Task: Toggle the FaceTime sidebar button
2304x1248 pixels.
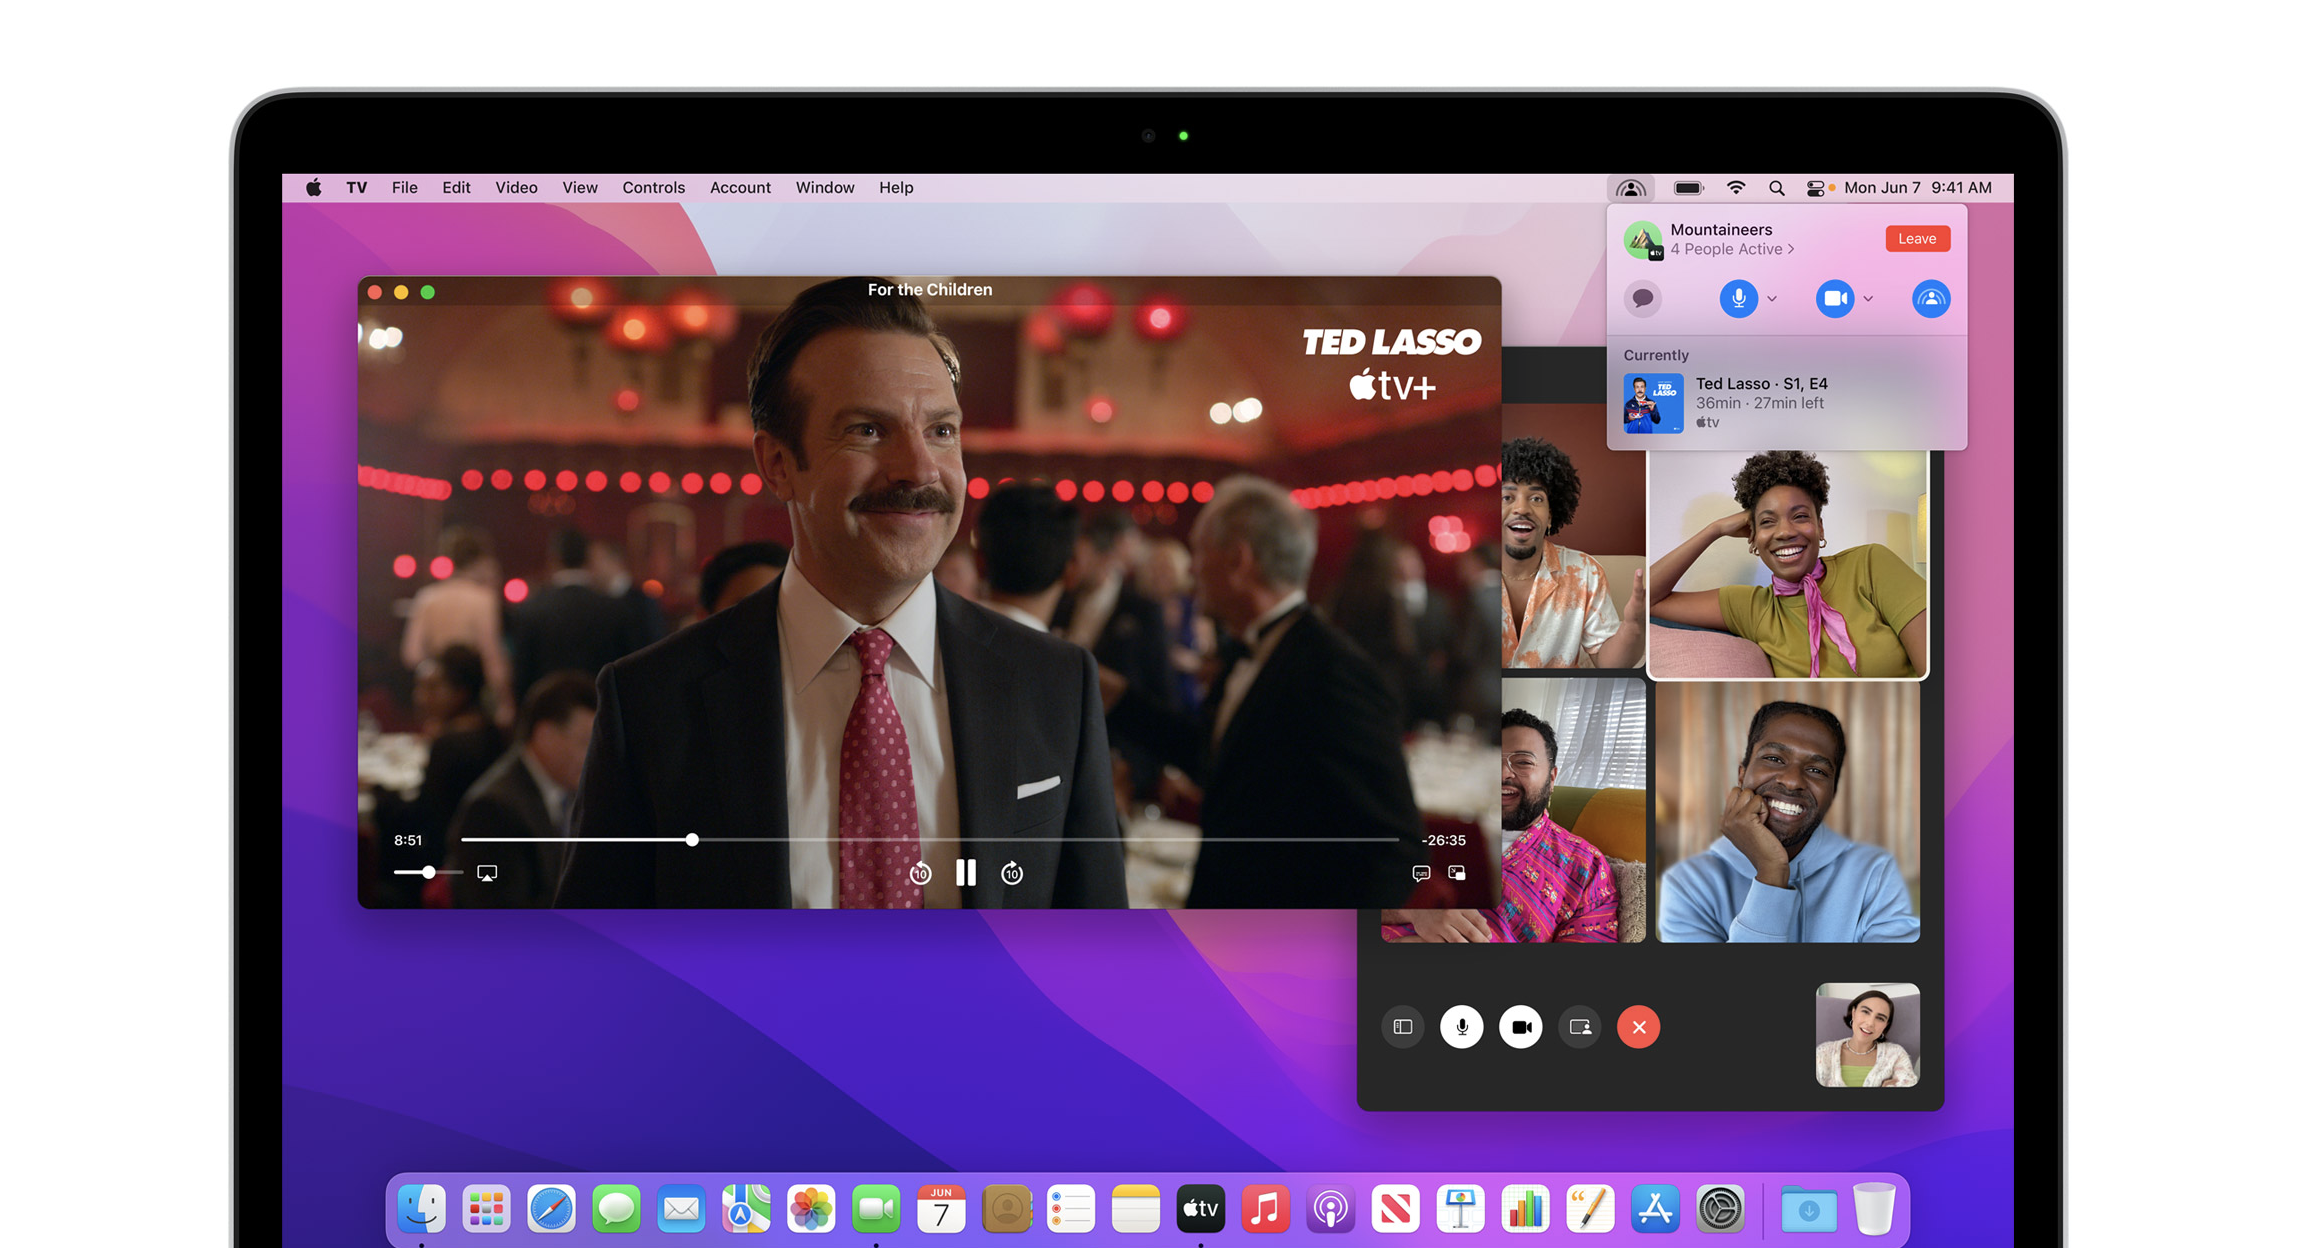Action: [1403, 1027]
